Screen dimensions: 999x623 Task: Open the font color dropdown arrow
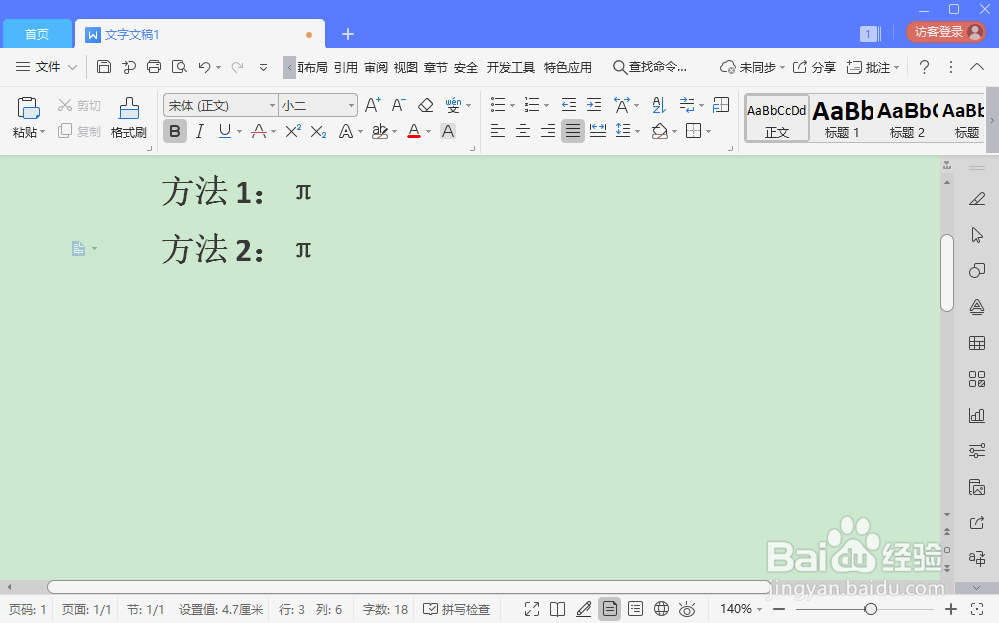pos(428,130)
